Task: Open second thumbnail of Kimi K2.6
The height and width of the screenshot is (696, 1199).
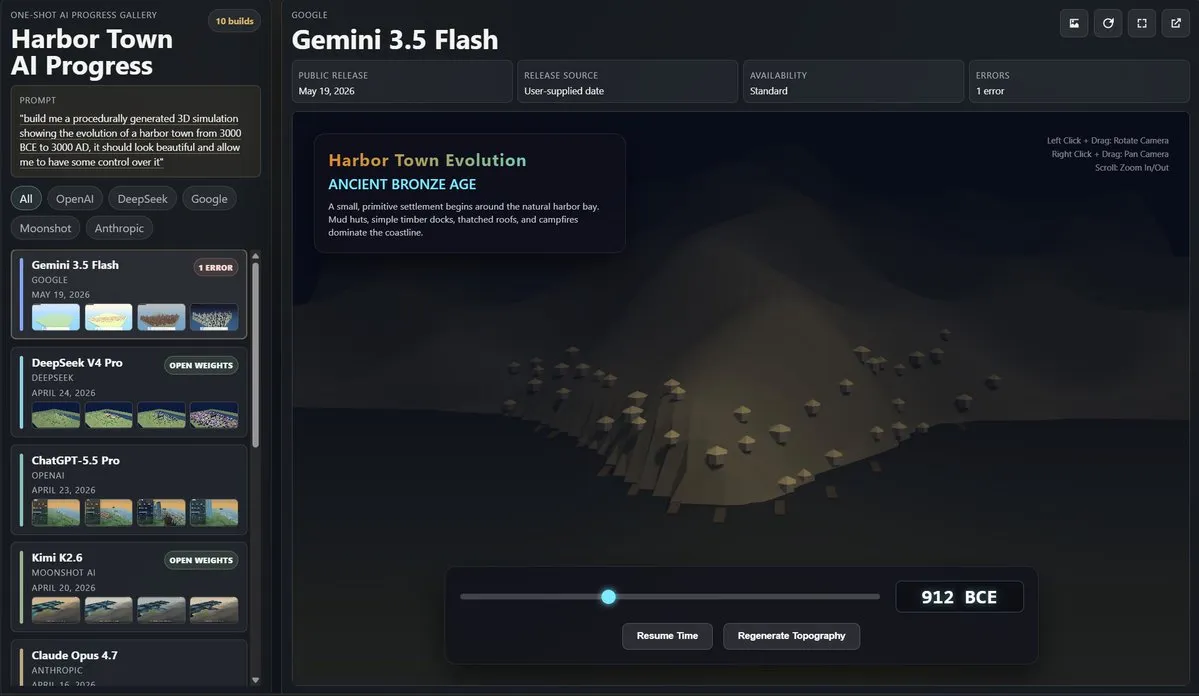Action: pyautogui.click(x=109, y=610)
